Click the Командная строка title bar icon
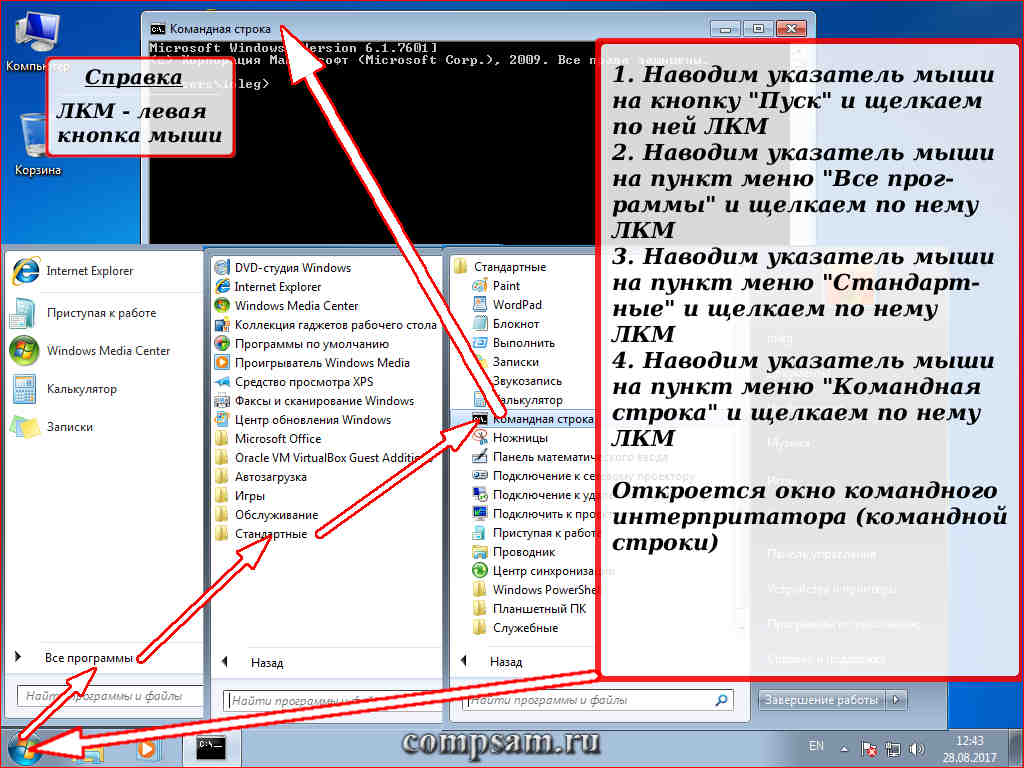1024x768 pixels. pos(157,29)
